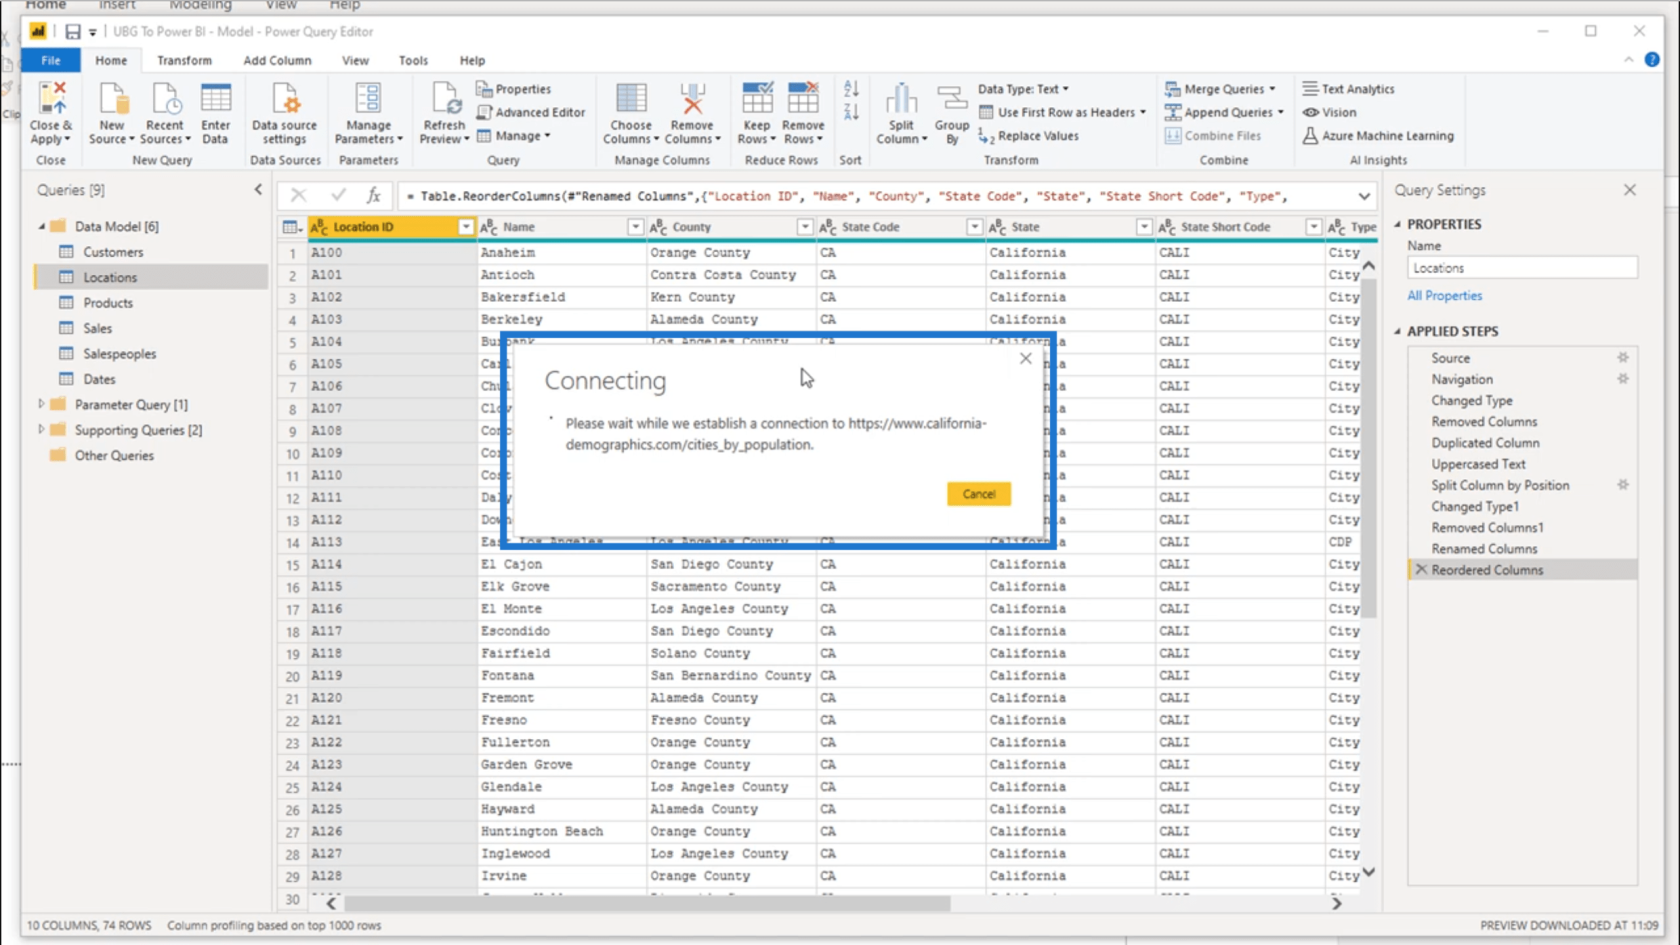Sort ascending using the A-Z icon

pyautogui.click(x=851, y=90)
